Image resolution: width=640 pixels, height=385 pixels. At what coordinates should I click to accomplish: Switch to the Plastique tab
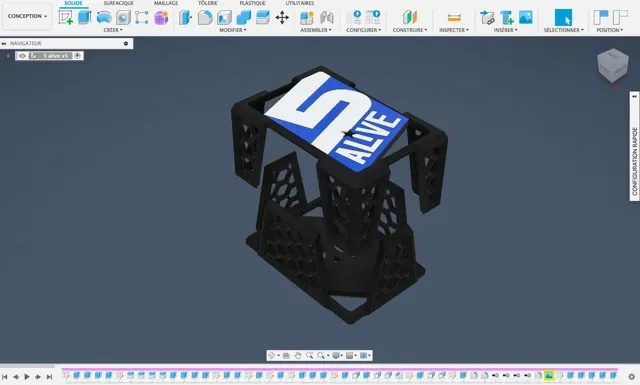(252, 3)
